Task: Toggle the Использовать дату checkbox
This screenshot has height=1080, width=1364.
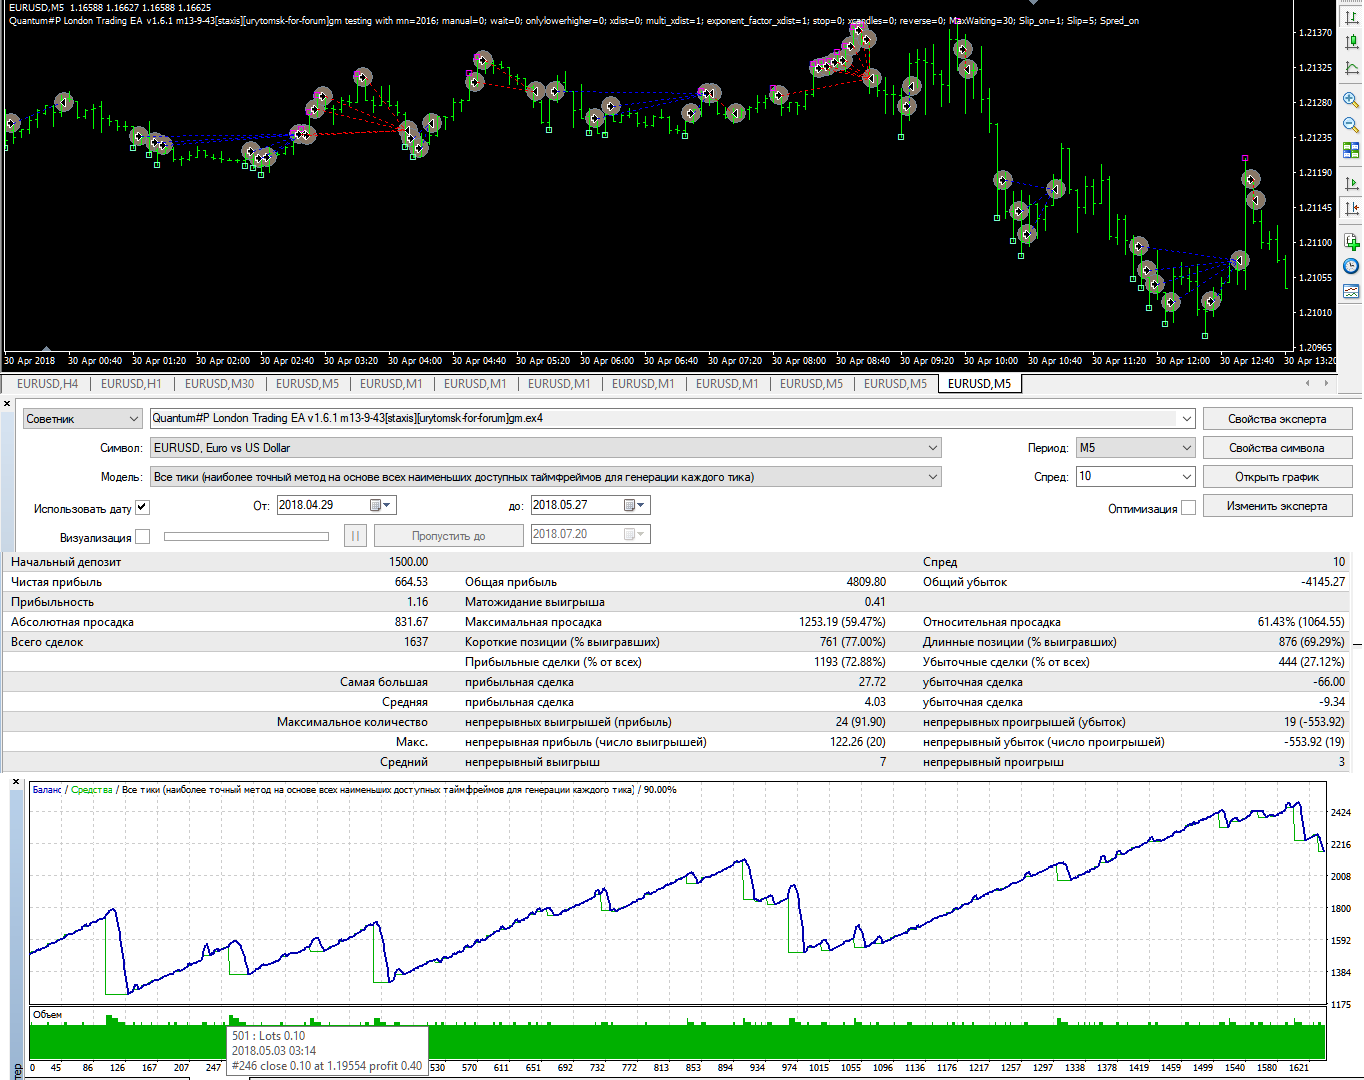Action: pos(142,507)
